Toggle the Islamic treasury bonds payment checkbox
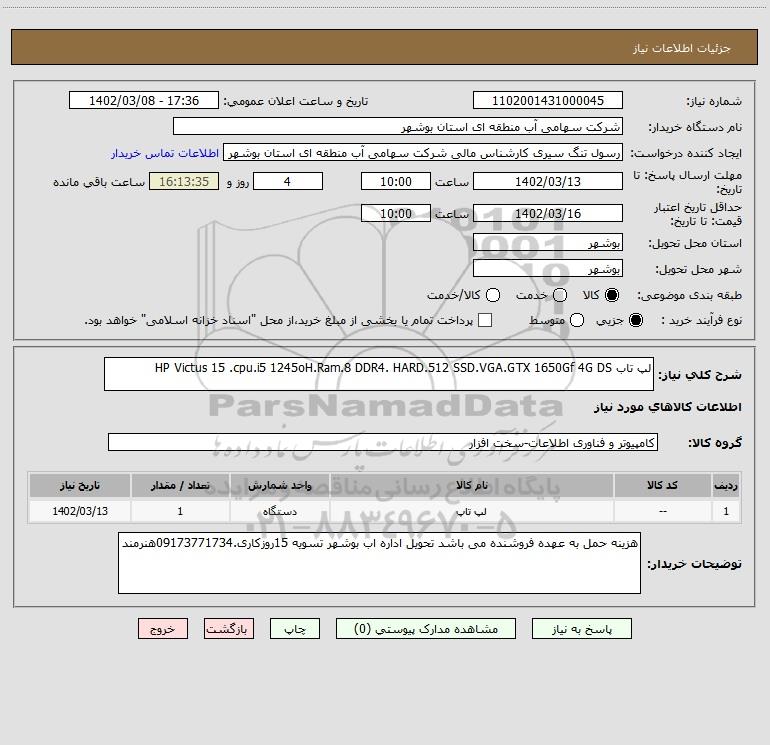This screenshot has width=770, height=745. tap(485, 320)
